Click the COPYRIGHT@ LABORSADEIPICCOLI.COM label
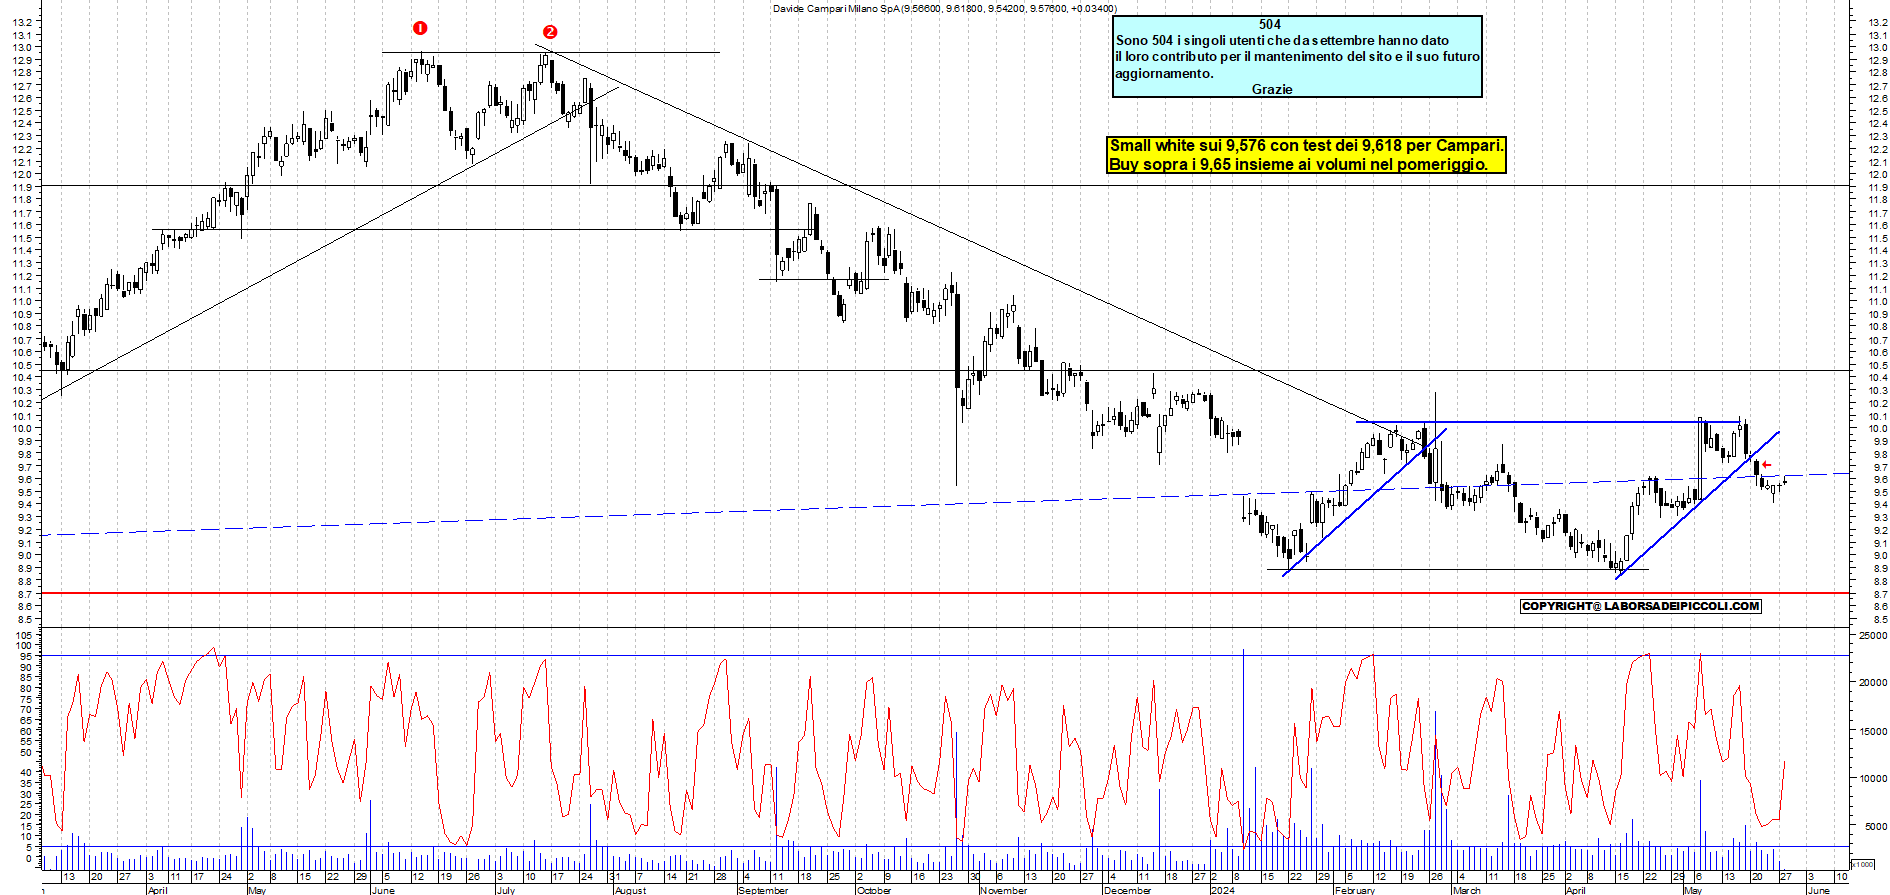This screenshot has width=1890, height=895. [x=1640, y=606]
